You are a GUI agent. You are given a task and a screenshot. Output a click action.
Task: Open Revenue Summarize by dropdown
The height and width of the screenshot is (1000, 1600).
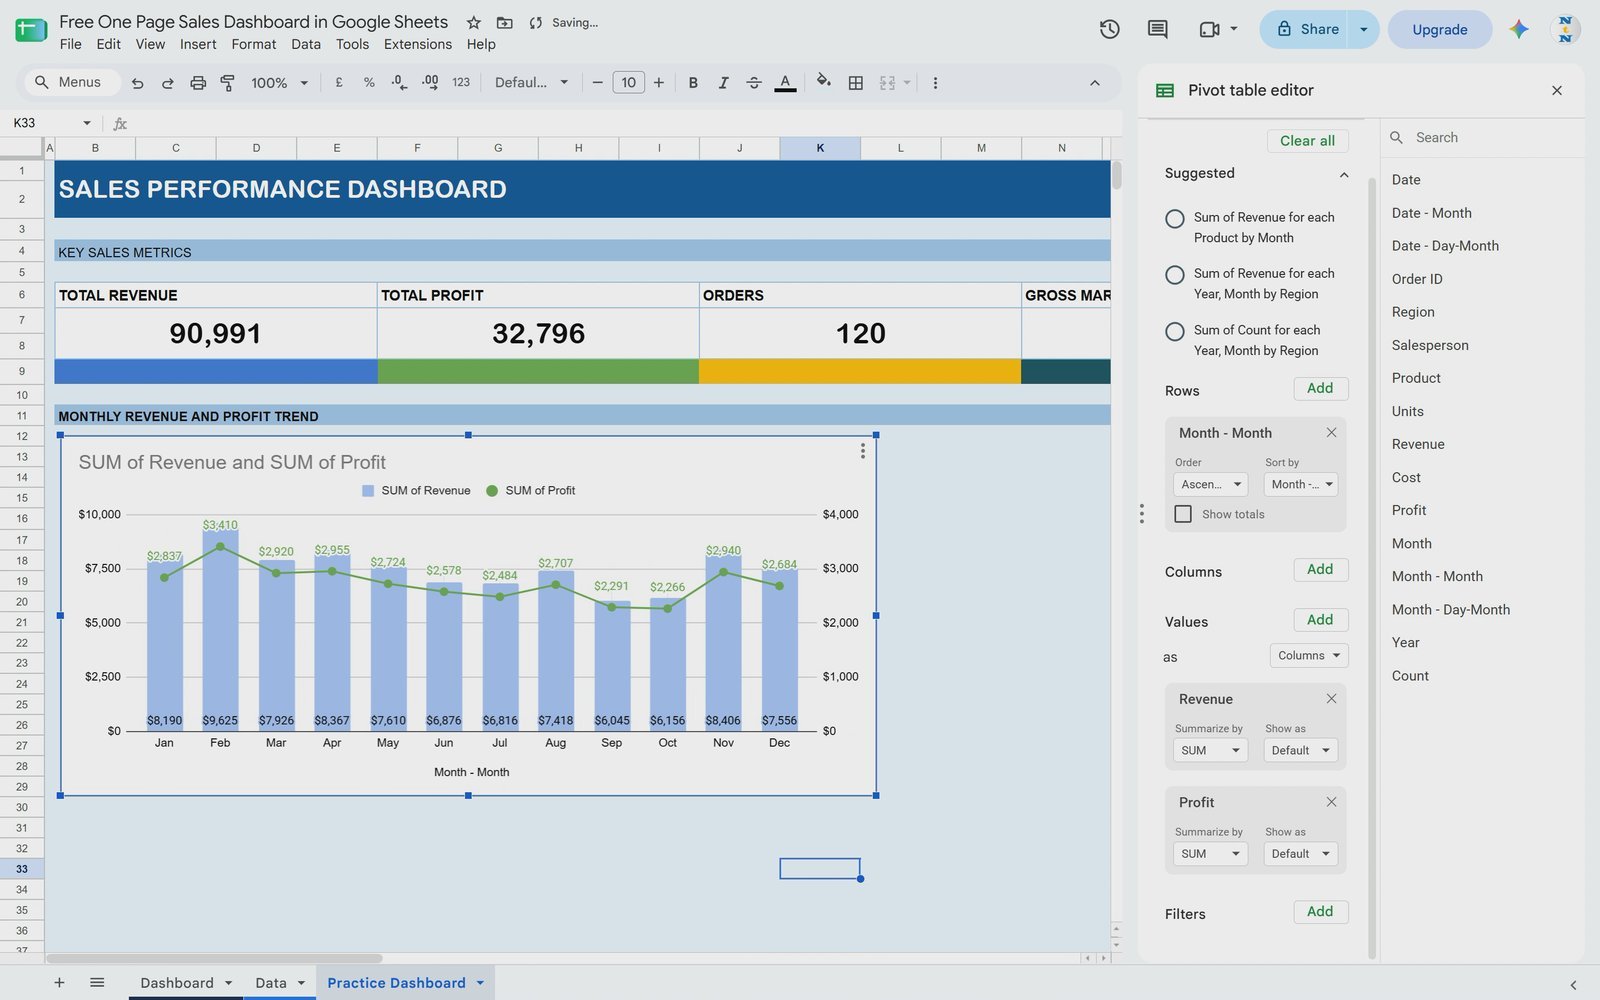1210,750
